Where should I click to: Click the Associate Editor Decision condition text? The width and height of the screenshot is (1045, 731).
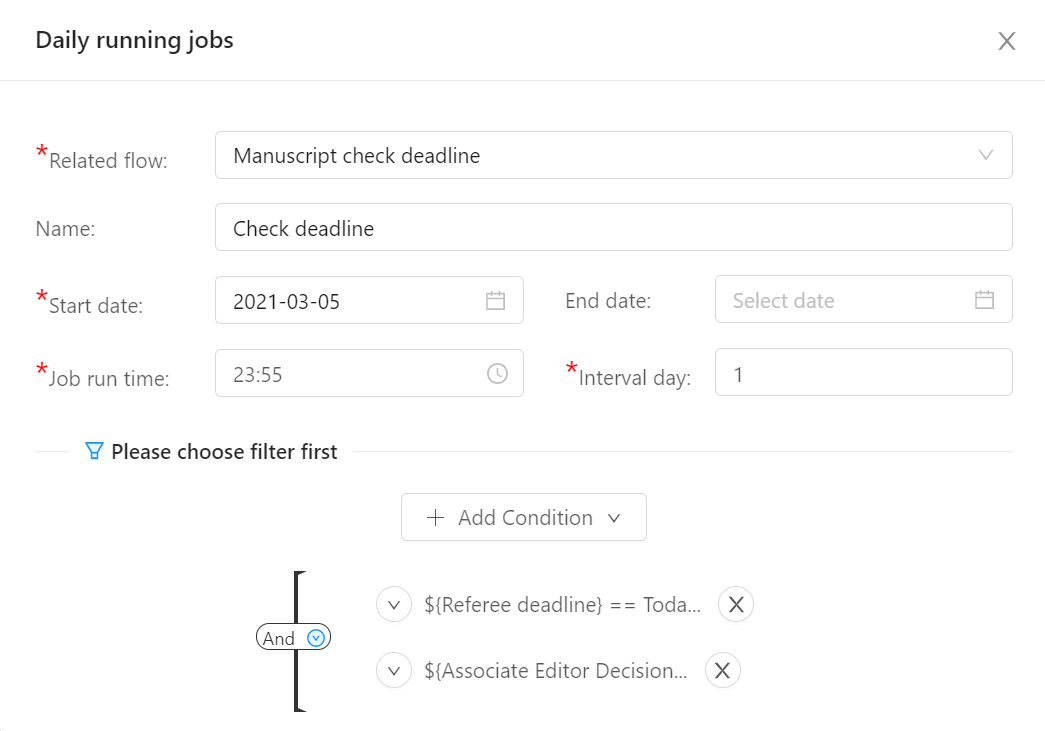pos(556,670)
